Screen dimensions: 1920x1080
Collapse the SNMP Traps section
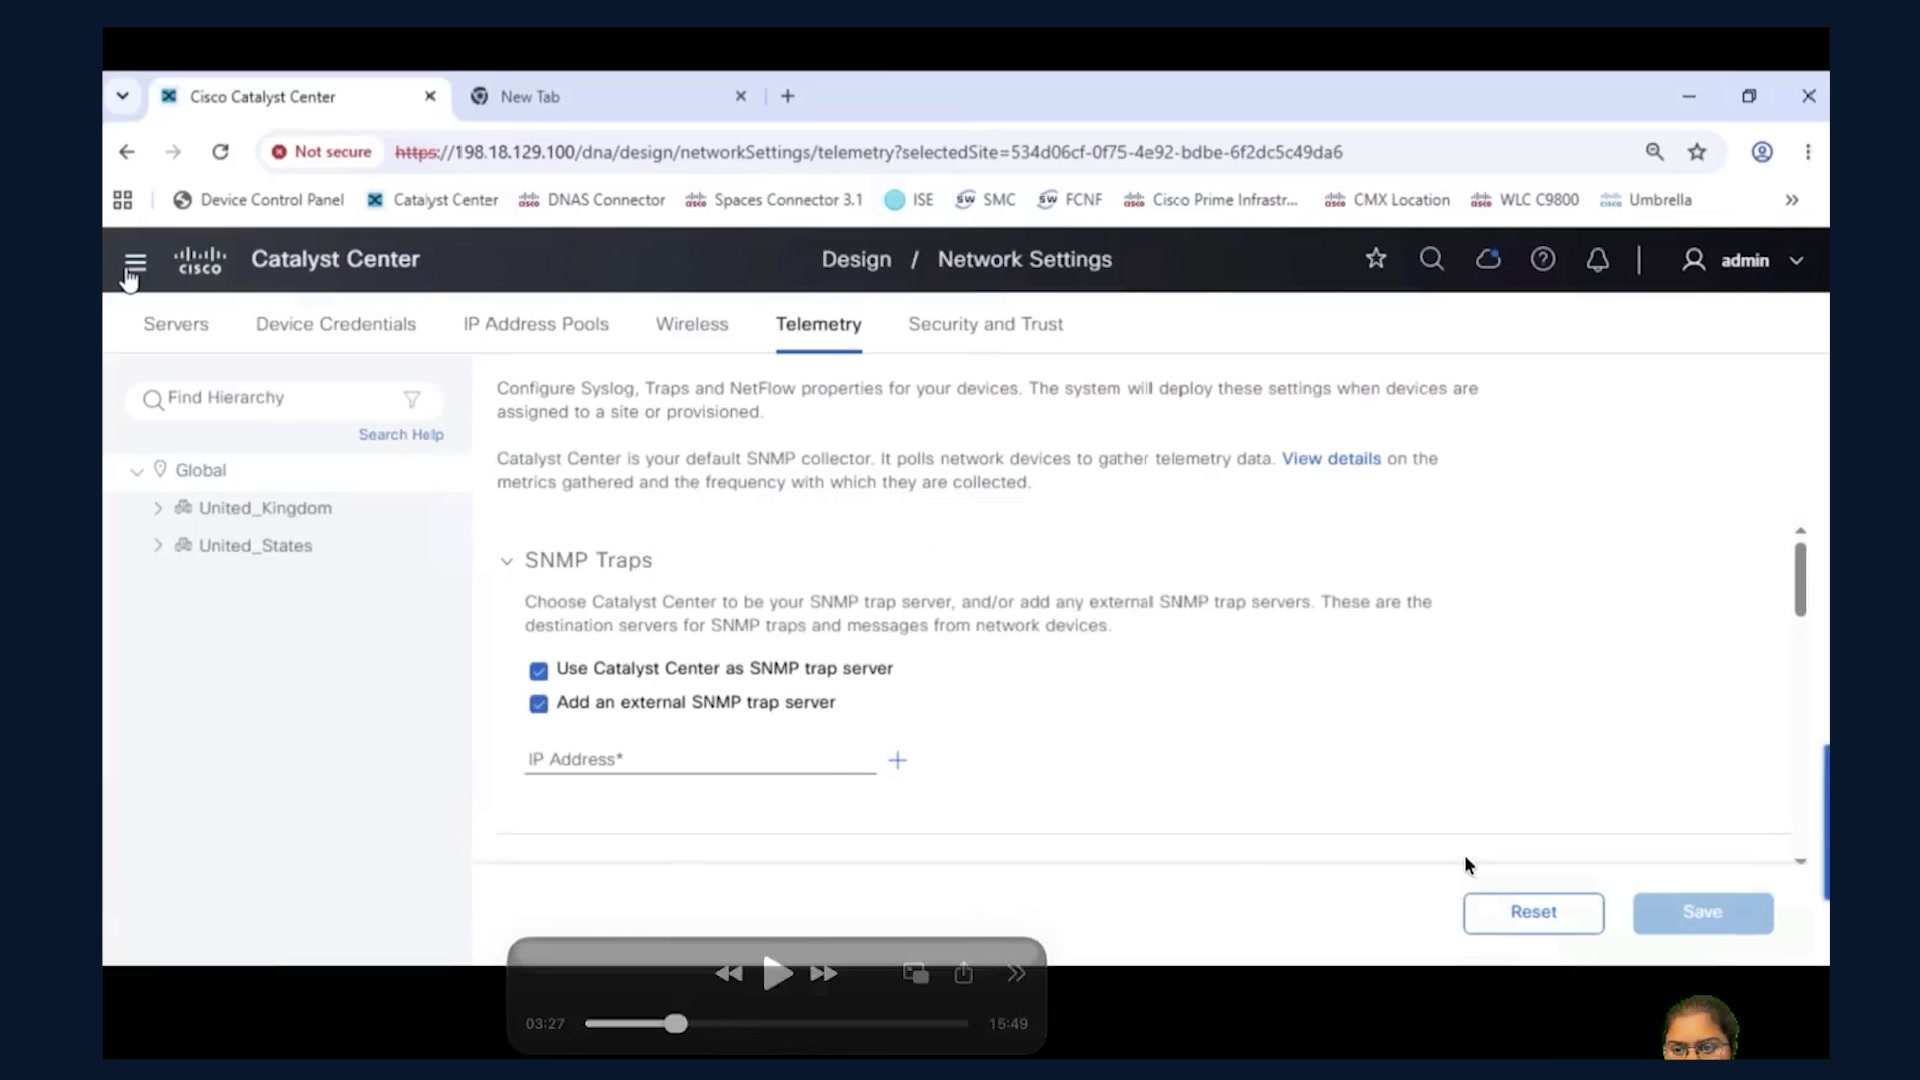point(507,561)
